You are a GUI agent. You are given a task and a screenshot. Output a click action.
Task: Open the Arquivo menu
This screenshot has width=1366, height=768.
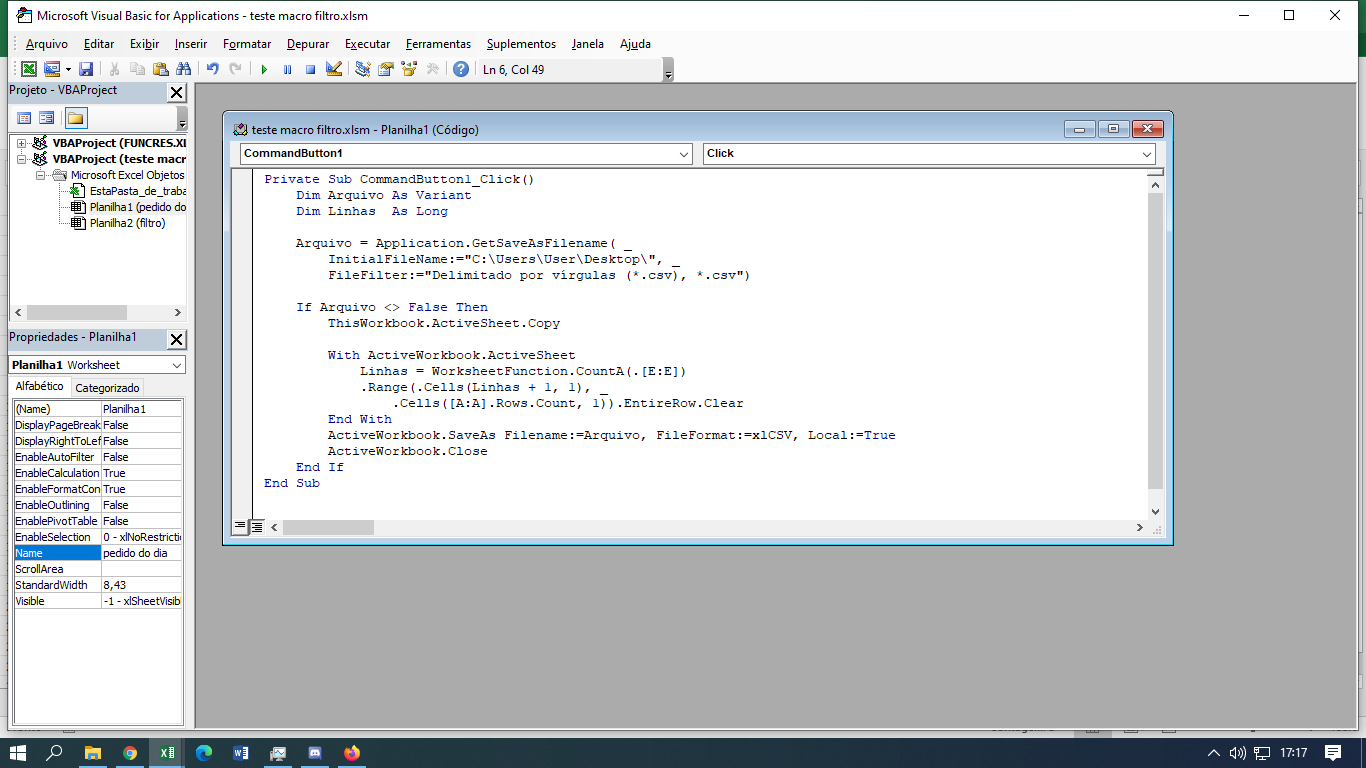(x=47, y=44)
